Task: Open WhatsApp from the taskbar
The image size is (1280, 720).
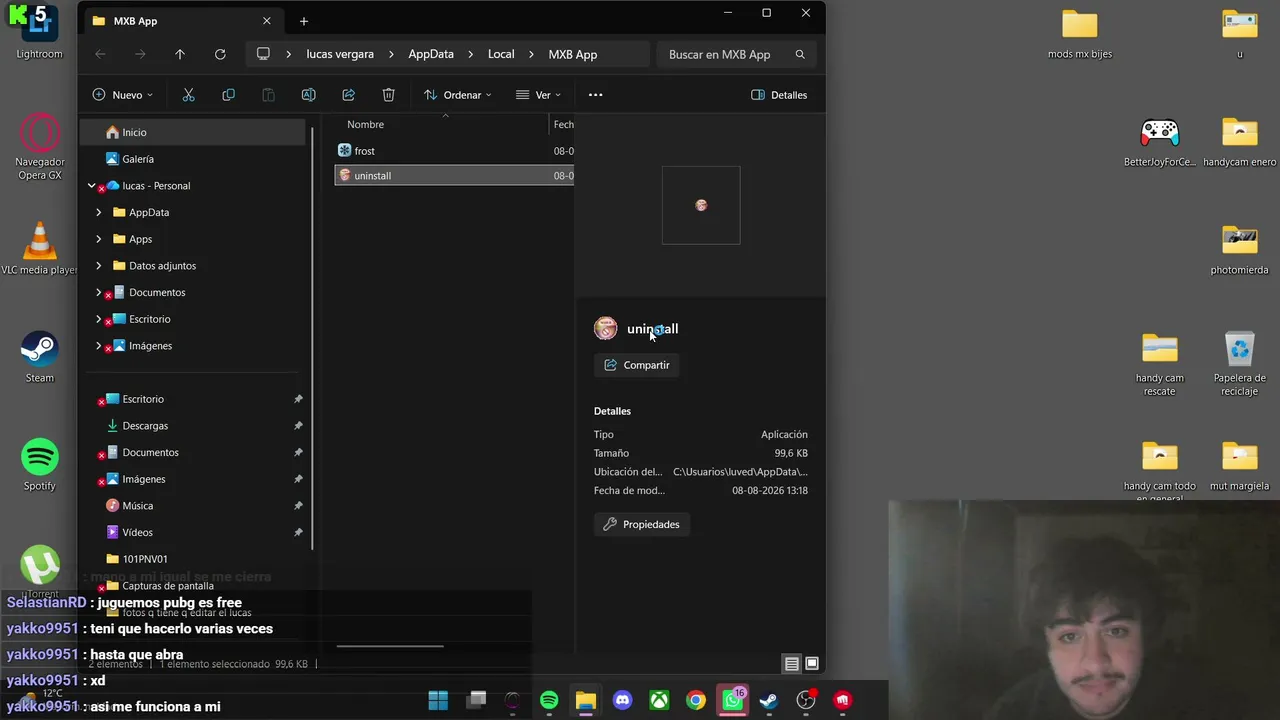Action: pos(733,700)
